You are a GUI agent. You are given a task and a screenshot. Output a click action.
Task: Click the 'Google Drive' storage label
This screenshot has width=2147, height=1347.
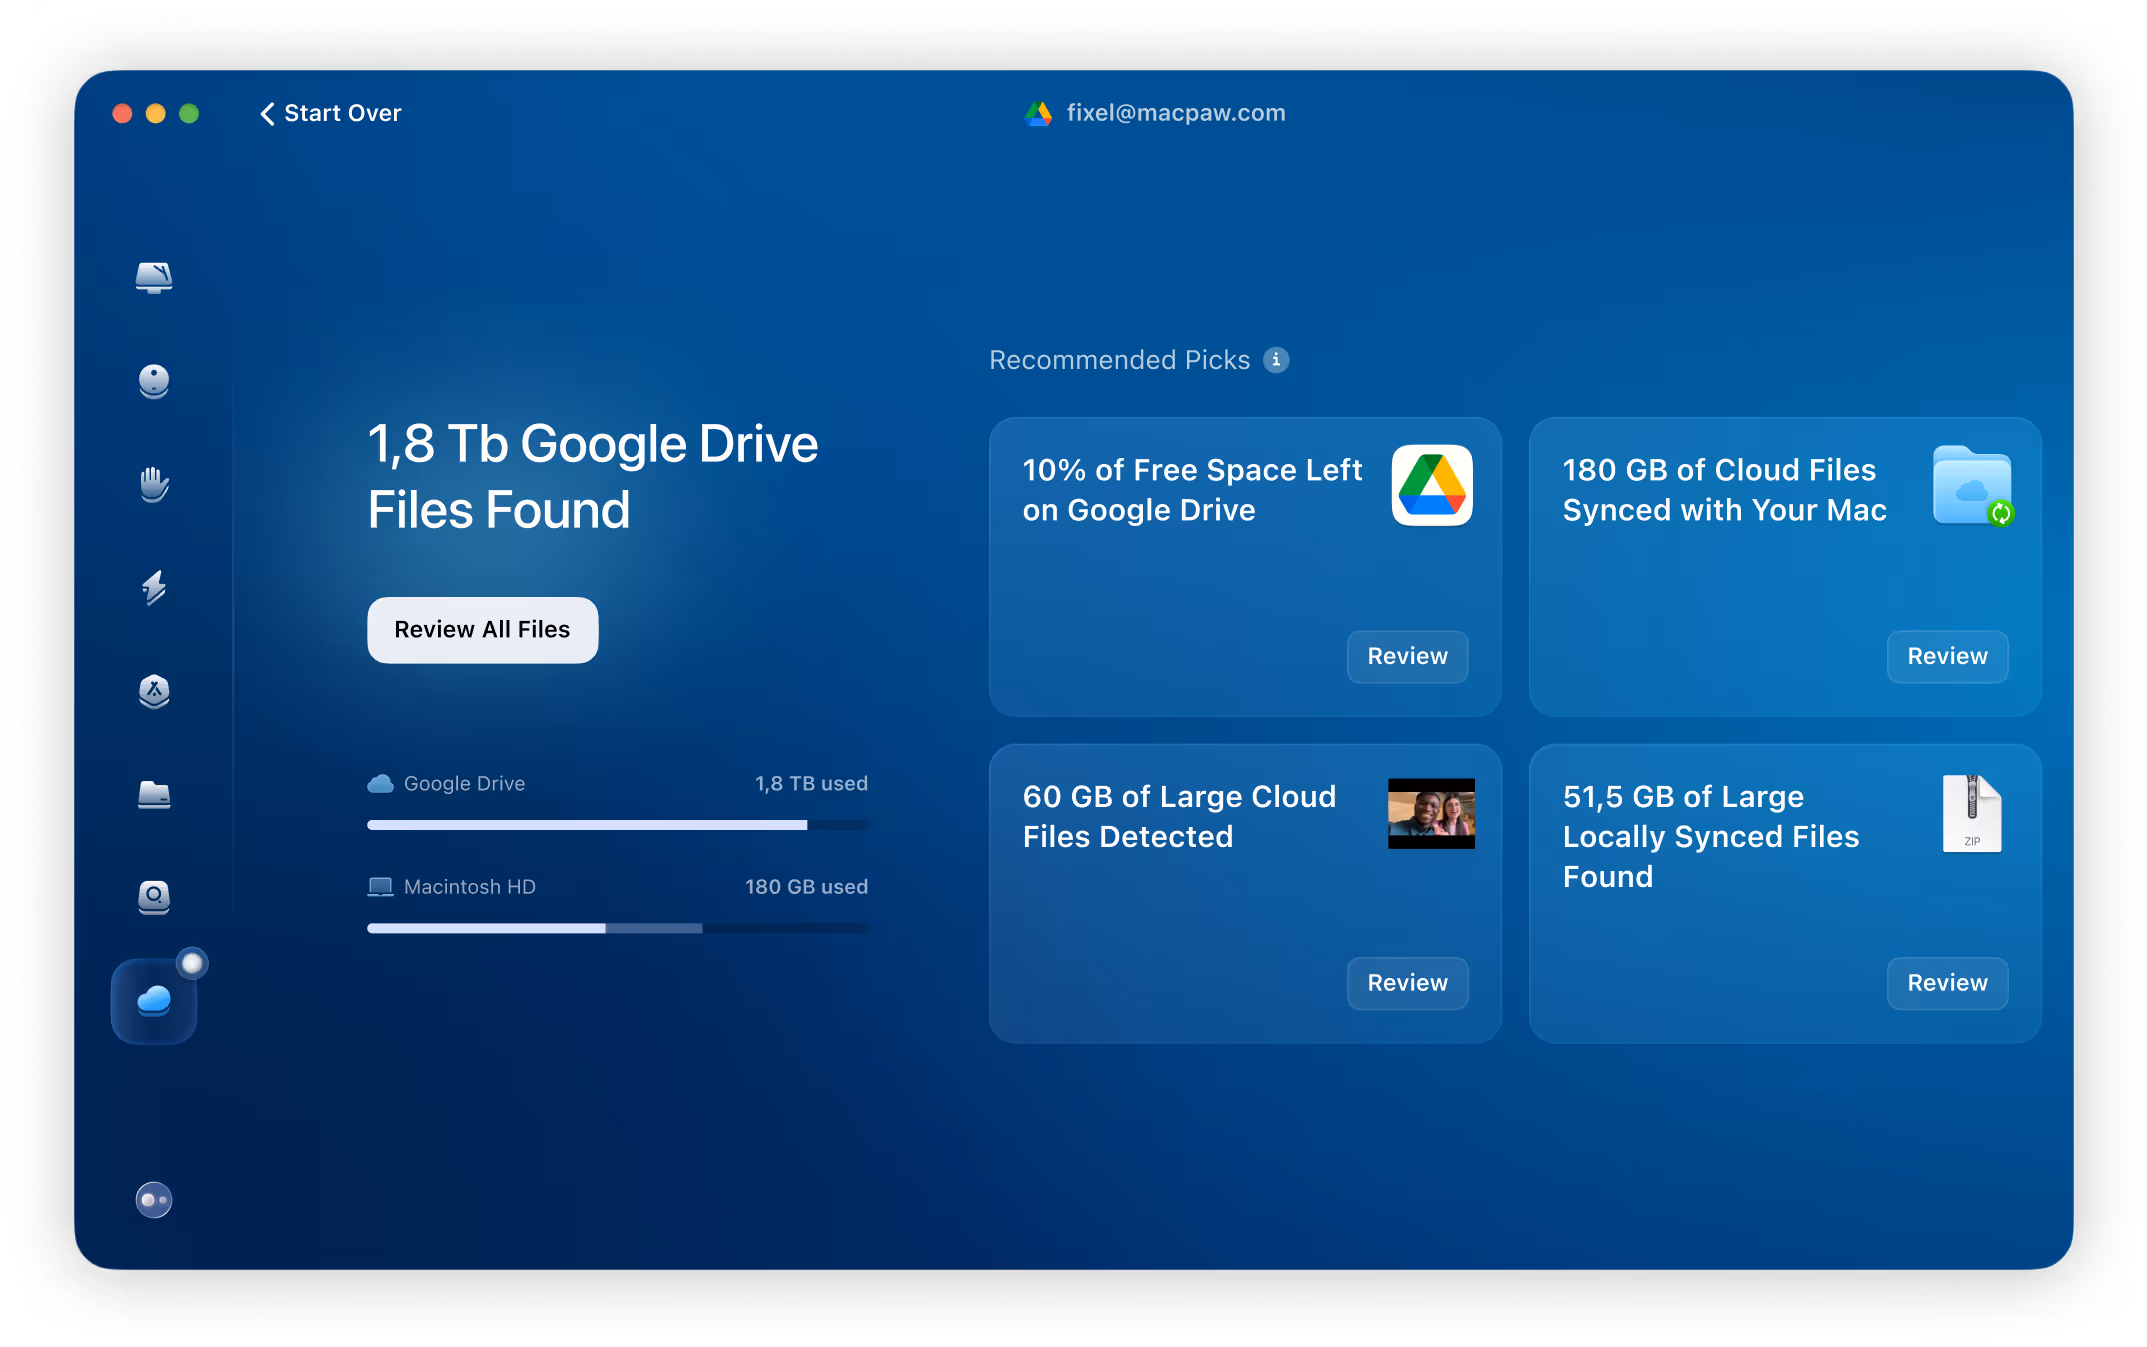pyautogui.click(x=464, y=784)
